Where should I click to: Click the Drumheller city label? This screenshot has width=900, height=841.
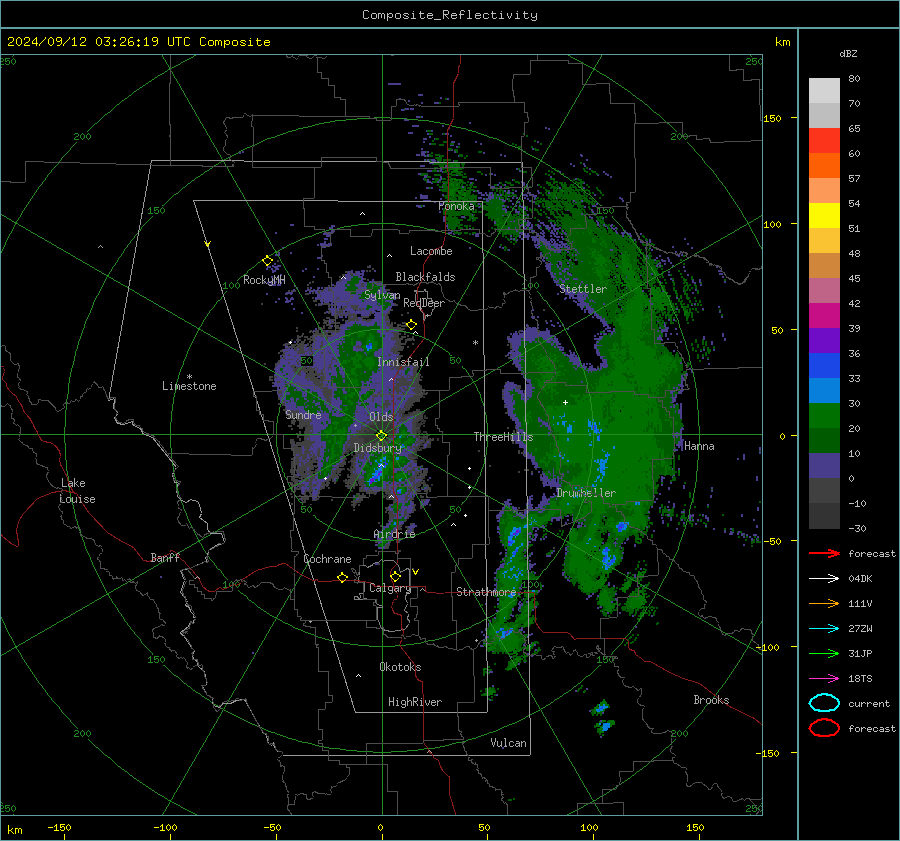point(586,493)
